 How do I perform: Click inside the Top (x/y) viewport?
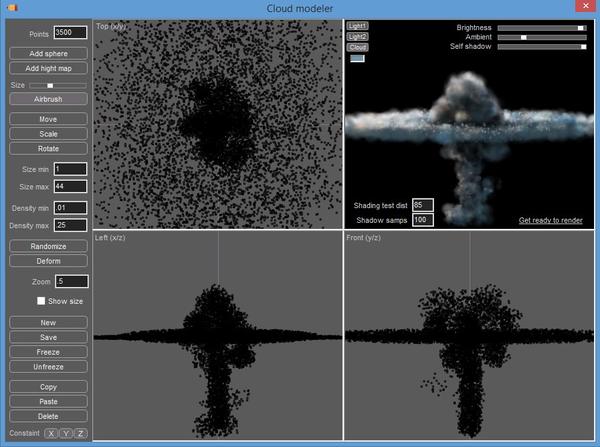218,124
